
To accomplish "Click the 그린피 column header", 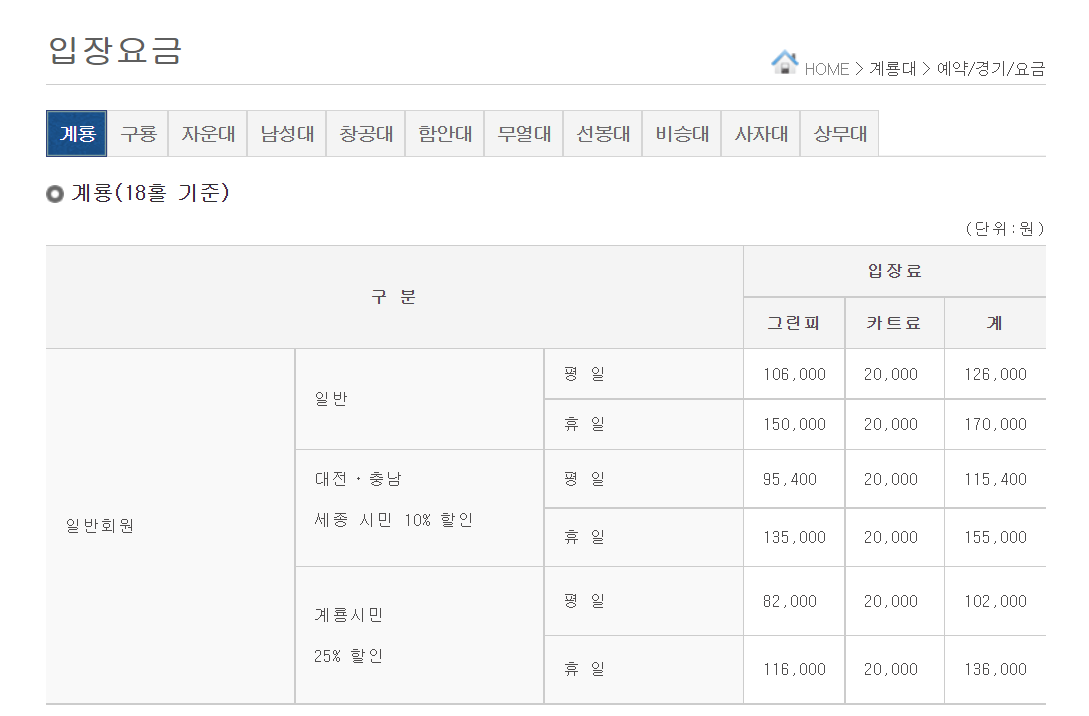I will click(x=792, y=322).
